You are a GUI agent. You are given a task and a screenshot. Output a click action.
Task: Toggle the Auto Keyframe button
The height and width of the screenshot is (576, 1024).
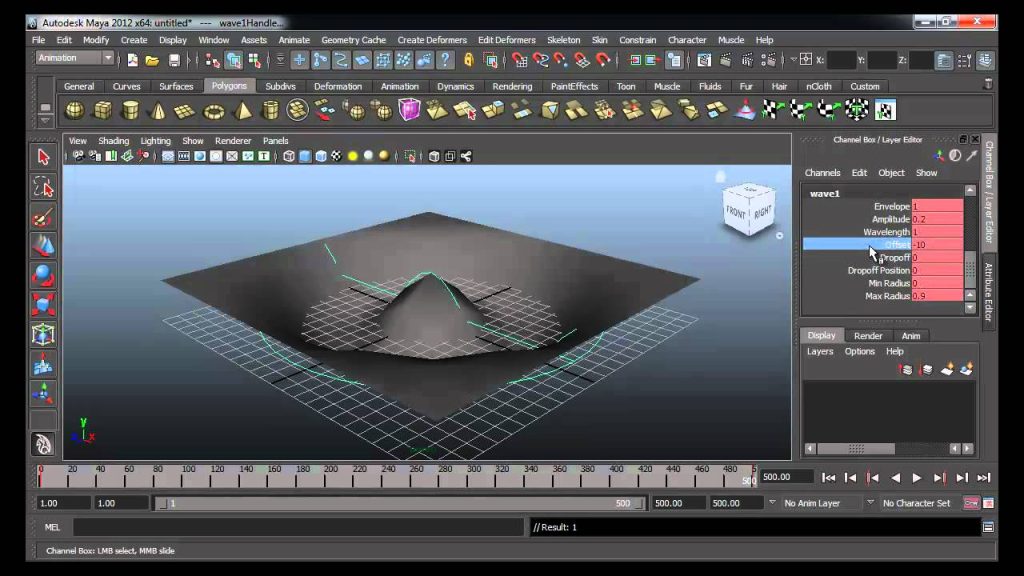971,503
